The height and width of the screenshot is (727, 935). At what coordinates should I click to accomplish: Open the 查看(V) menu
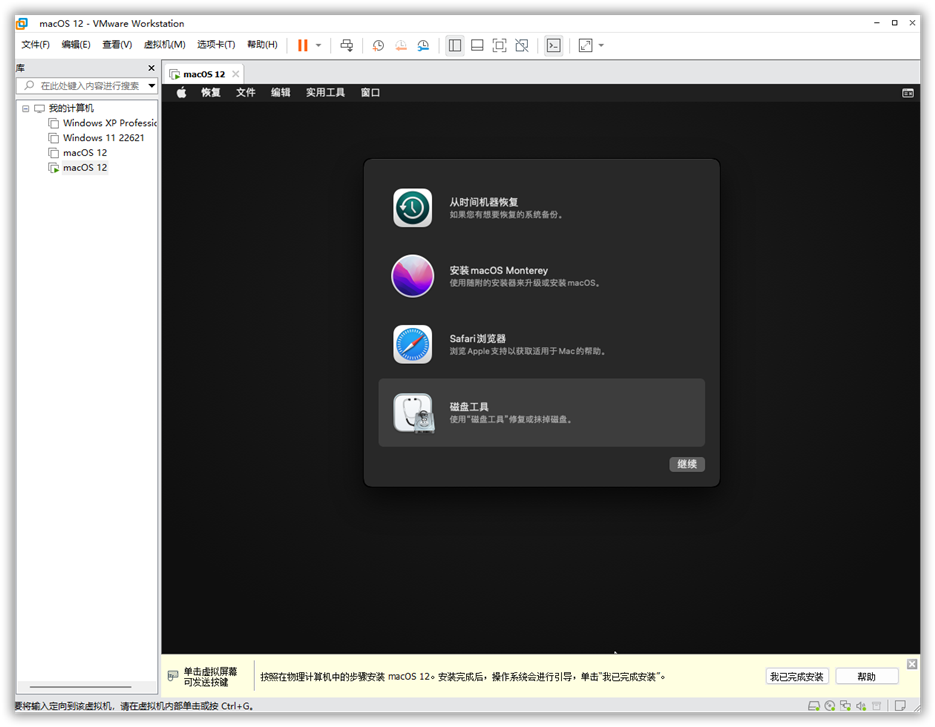click(117, 45)
